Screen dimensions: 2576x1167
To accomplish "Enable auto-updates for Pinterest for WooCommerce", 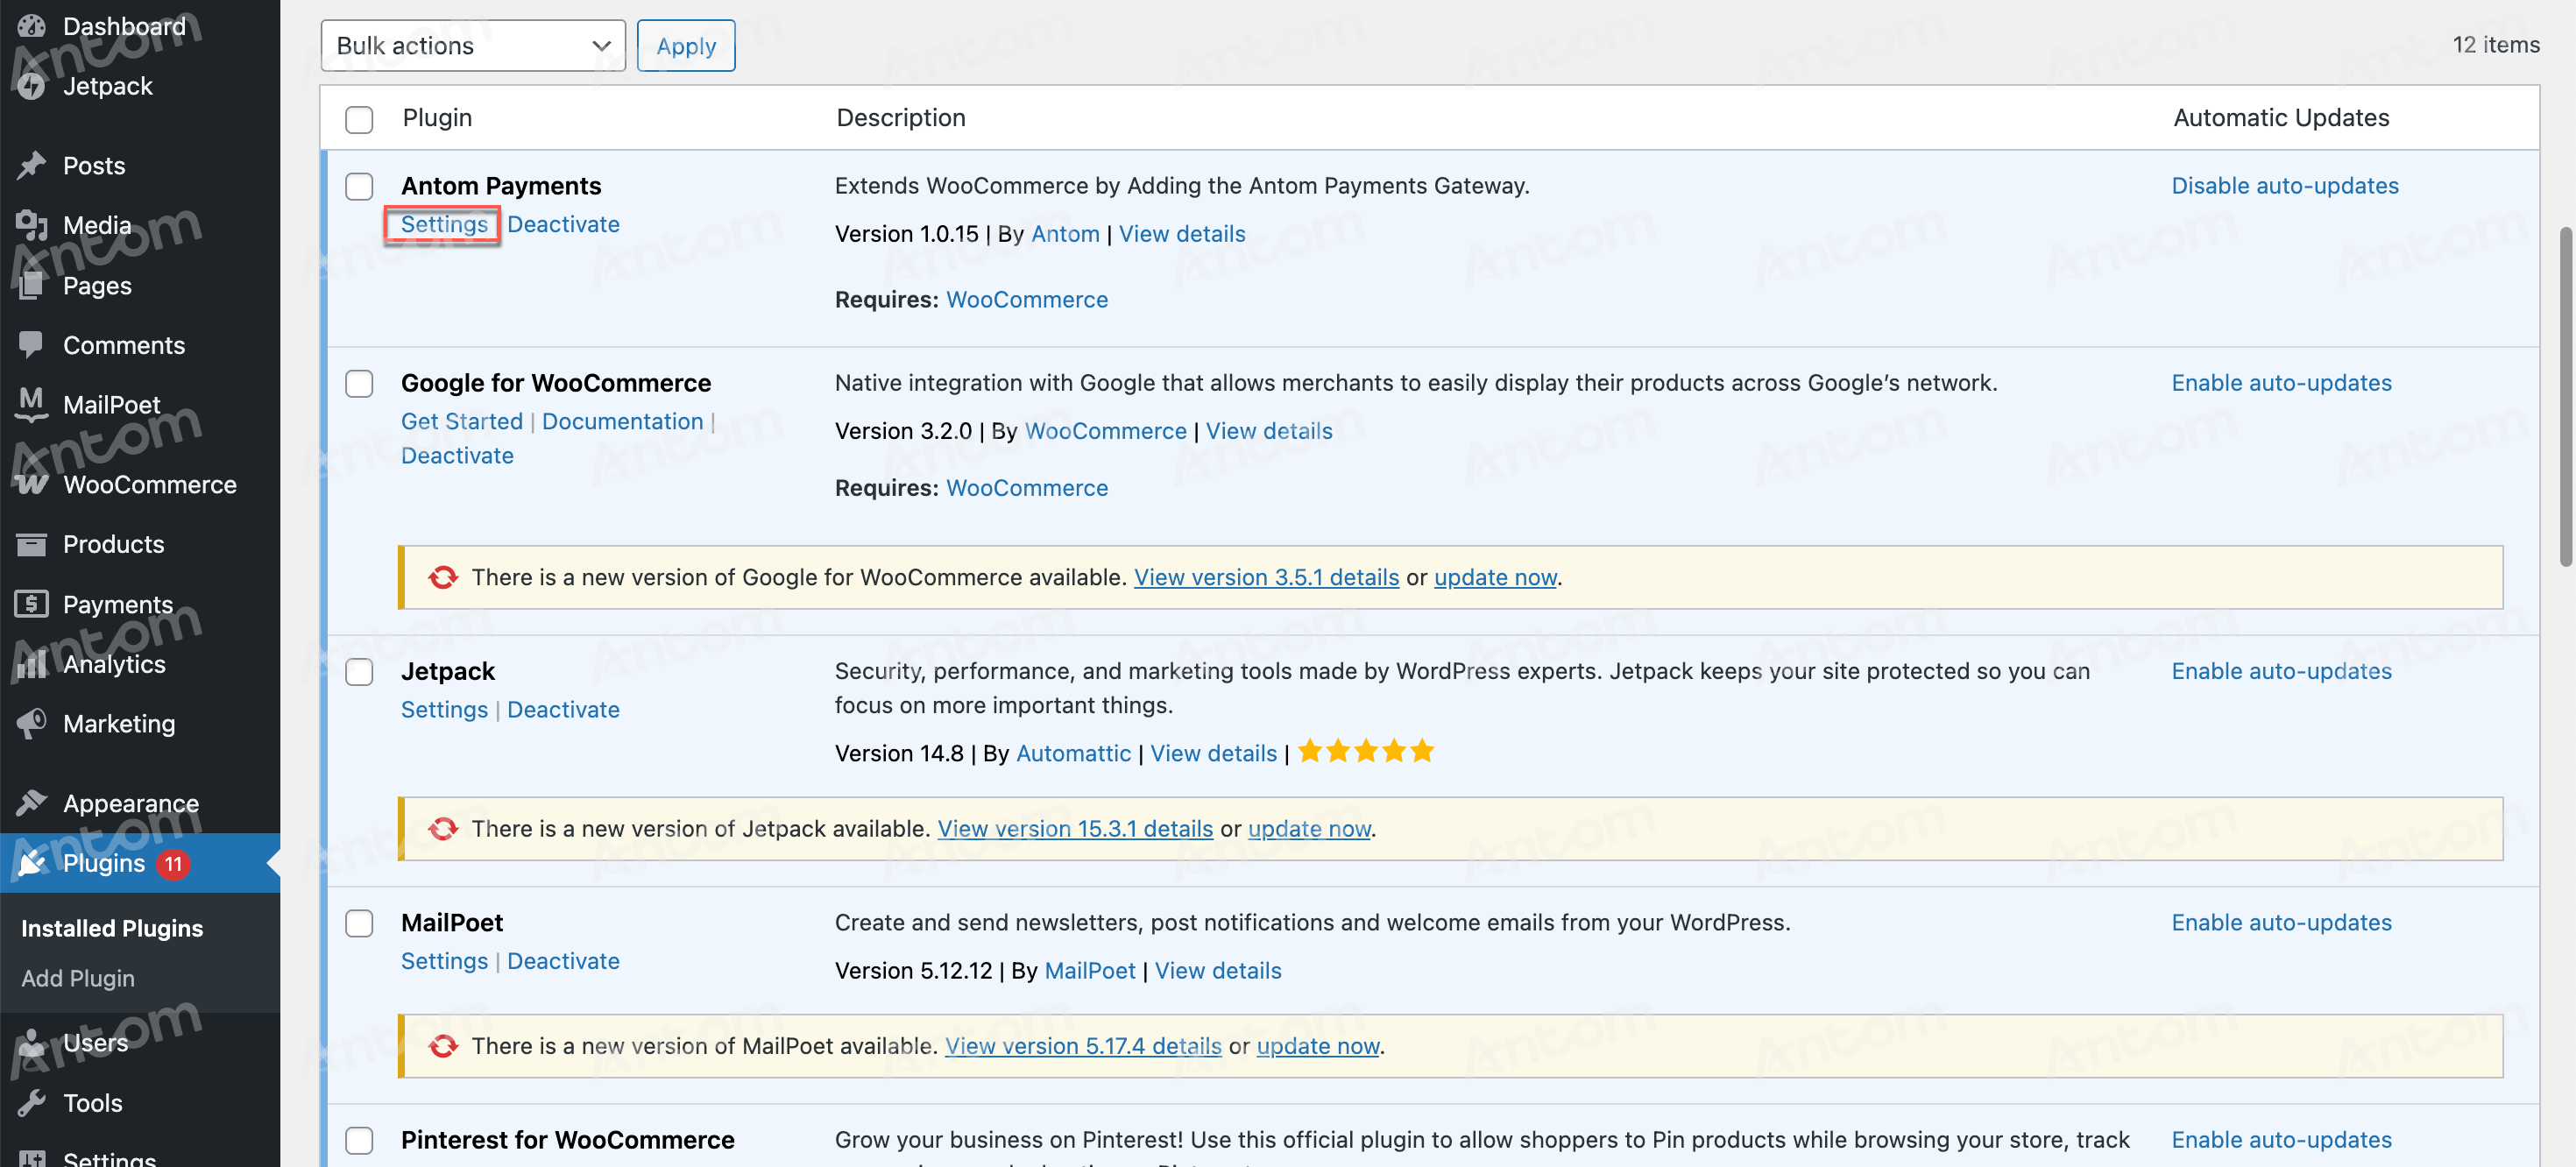I will click(2282, 1140).
